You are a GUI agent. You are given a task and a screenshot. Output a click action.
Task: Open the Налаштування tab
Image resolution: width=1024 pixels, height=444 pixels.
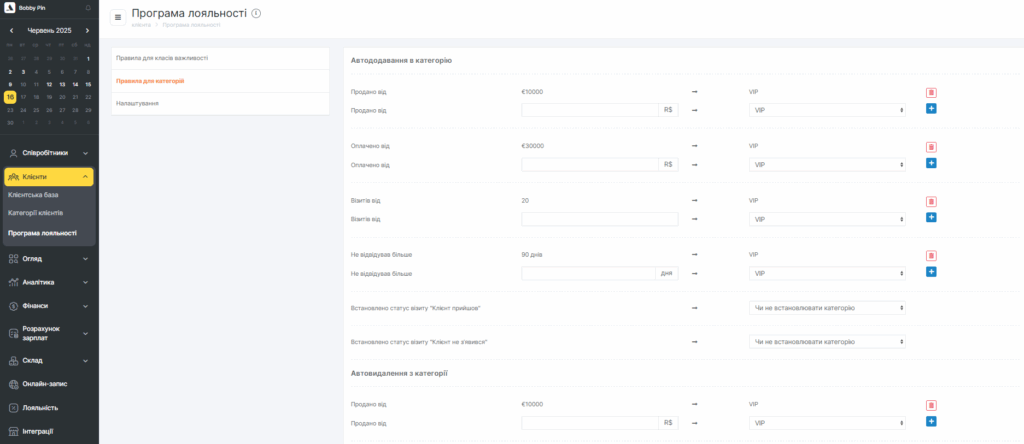(220, 104)
